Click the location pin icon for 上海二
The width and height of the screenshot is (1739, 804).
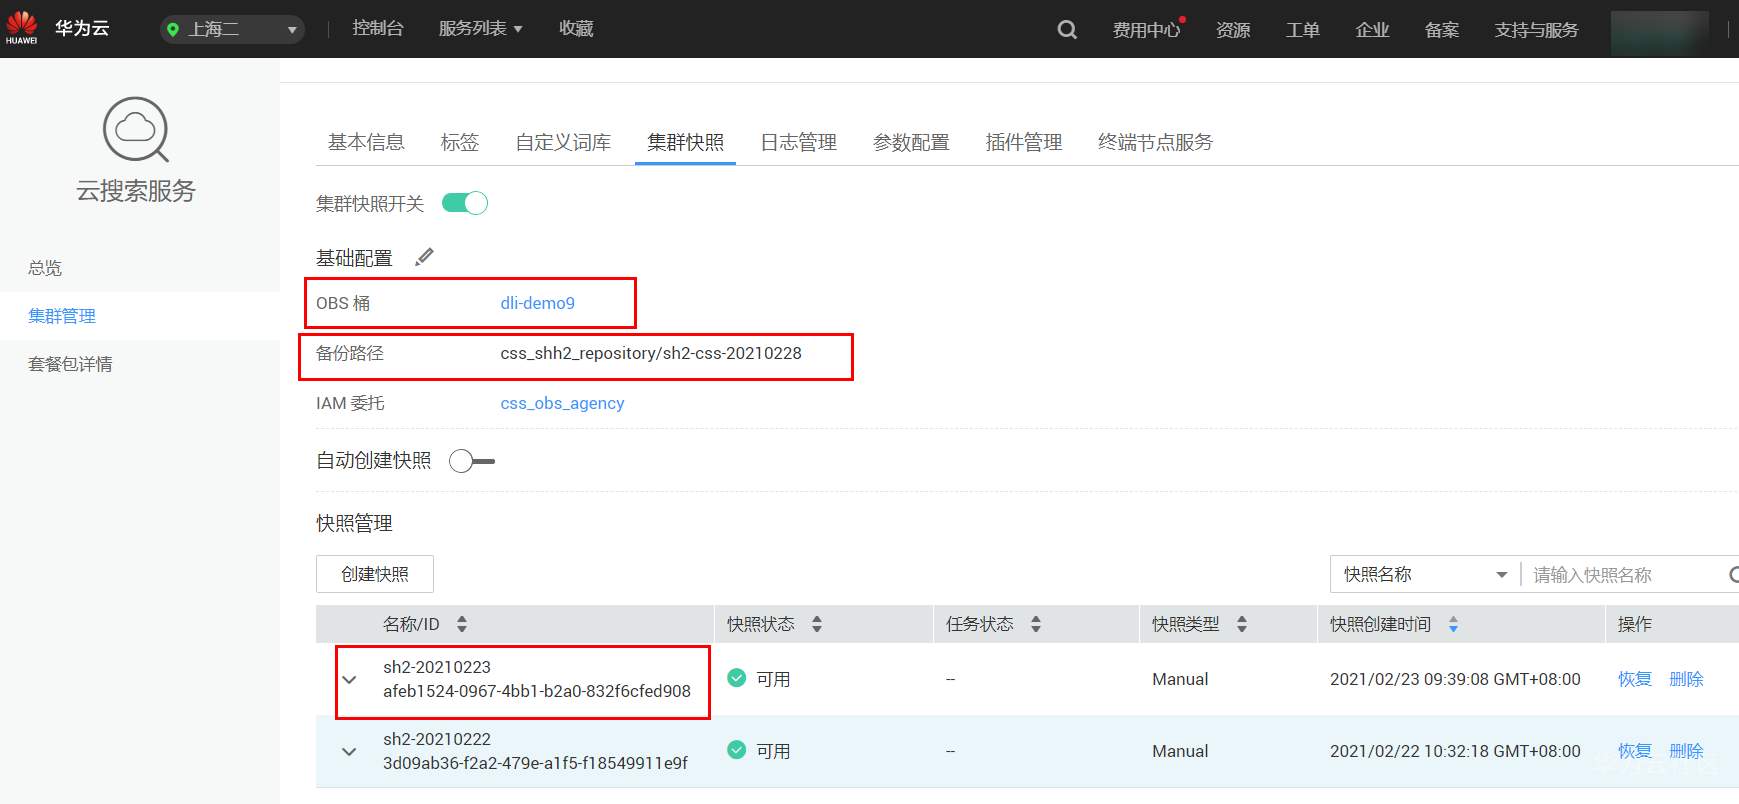coord(173,29)
